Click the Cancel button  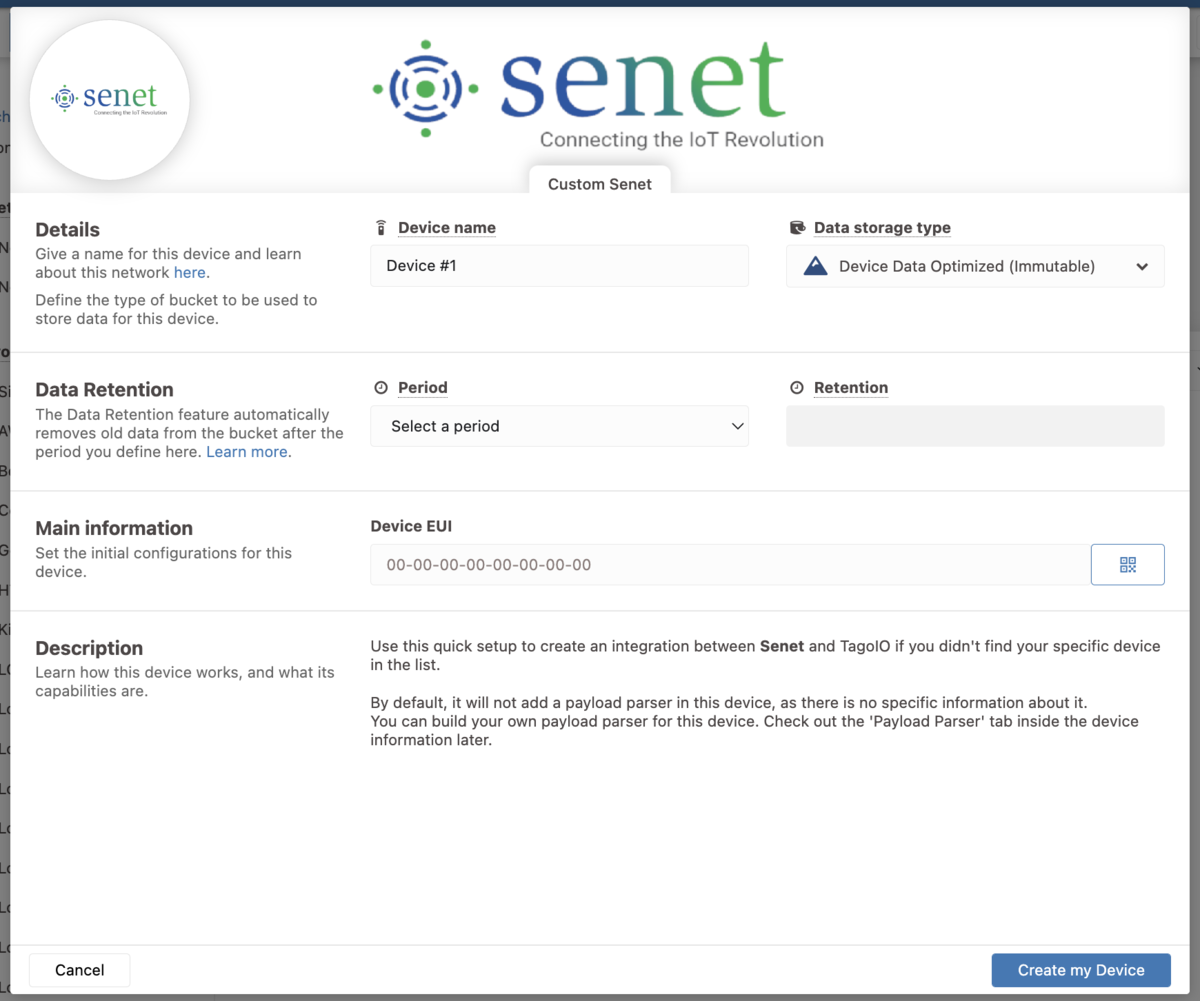click(80, 970)
